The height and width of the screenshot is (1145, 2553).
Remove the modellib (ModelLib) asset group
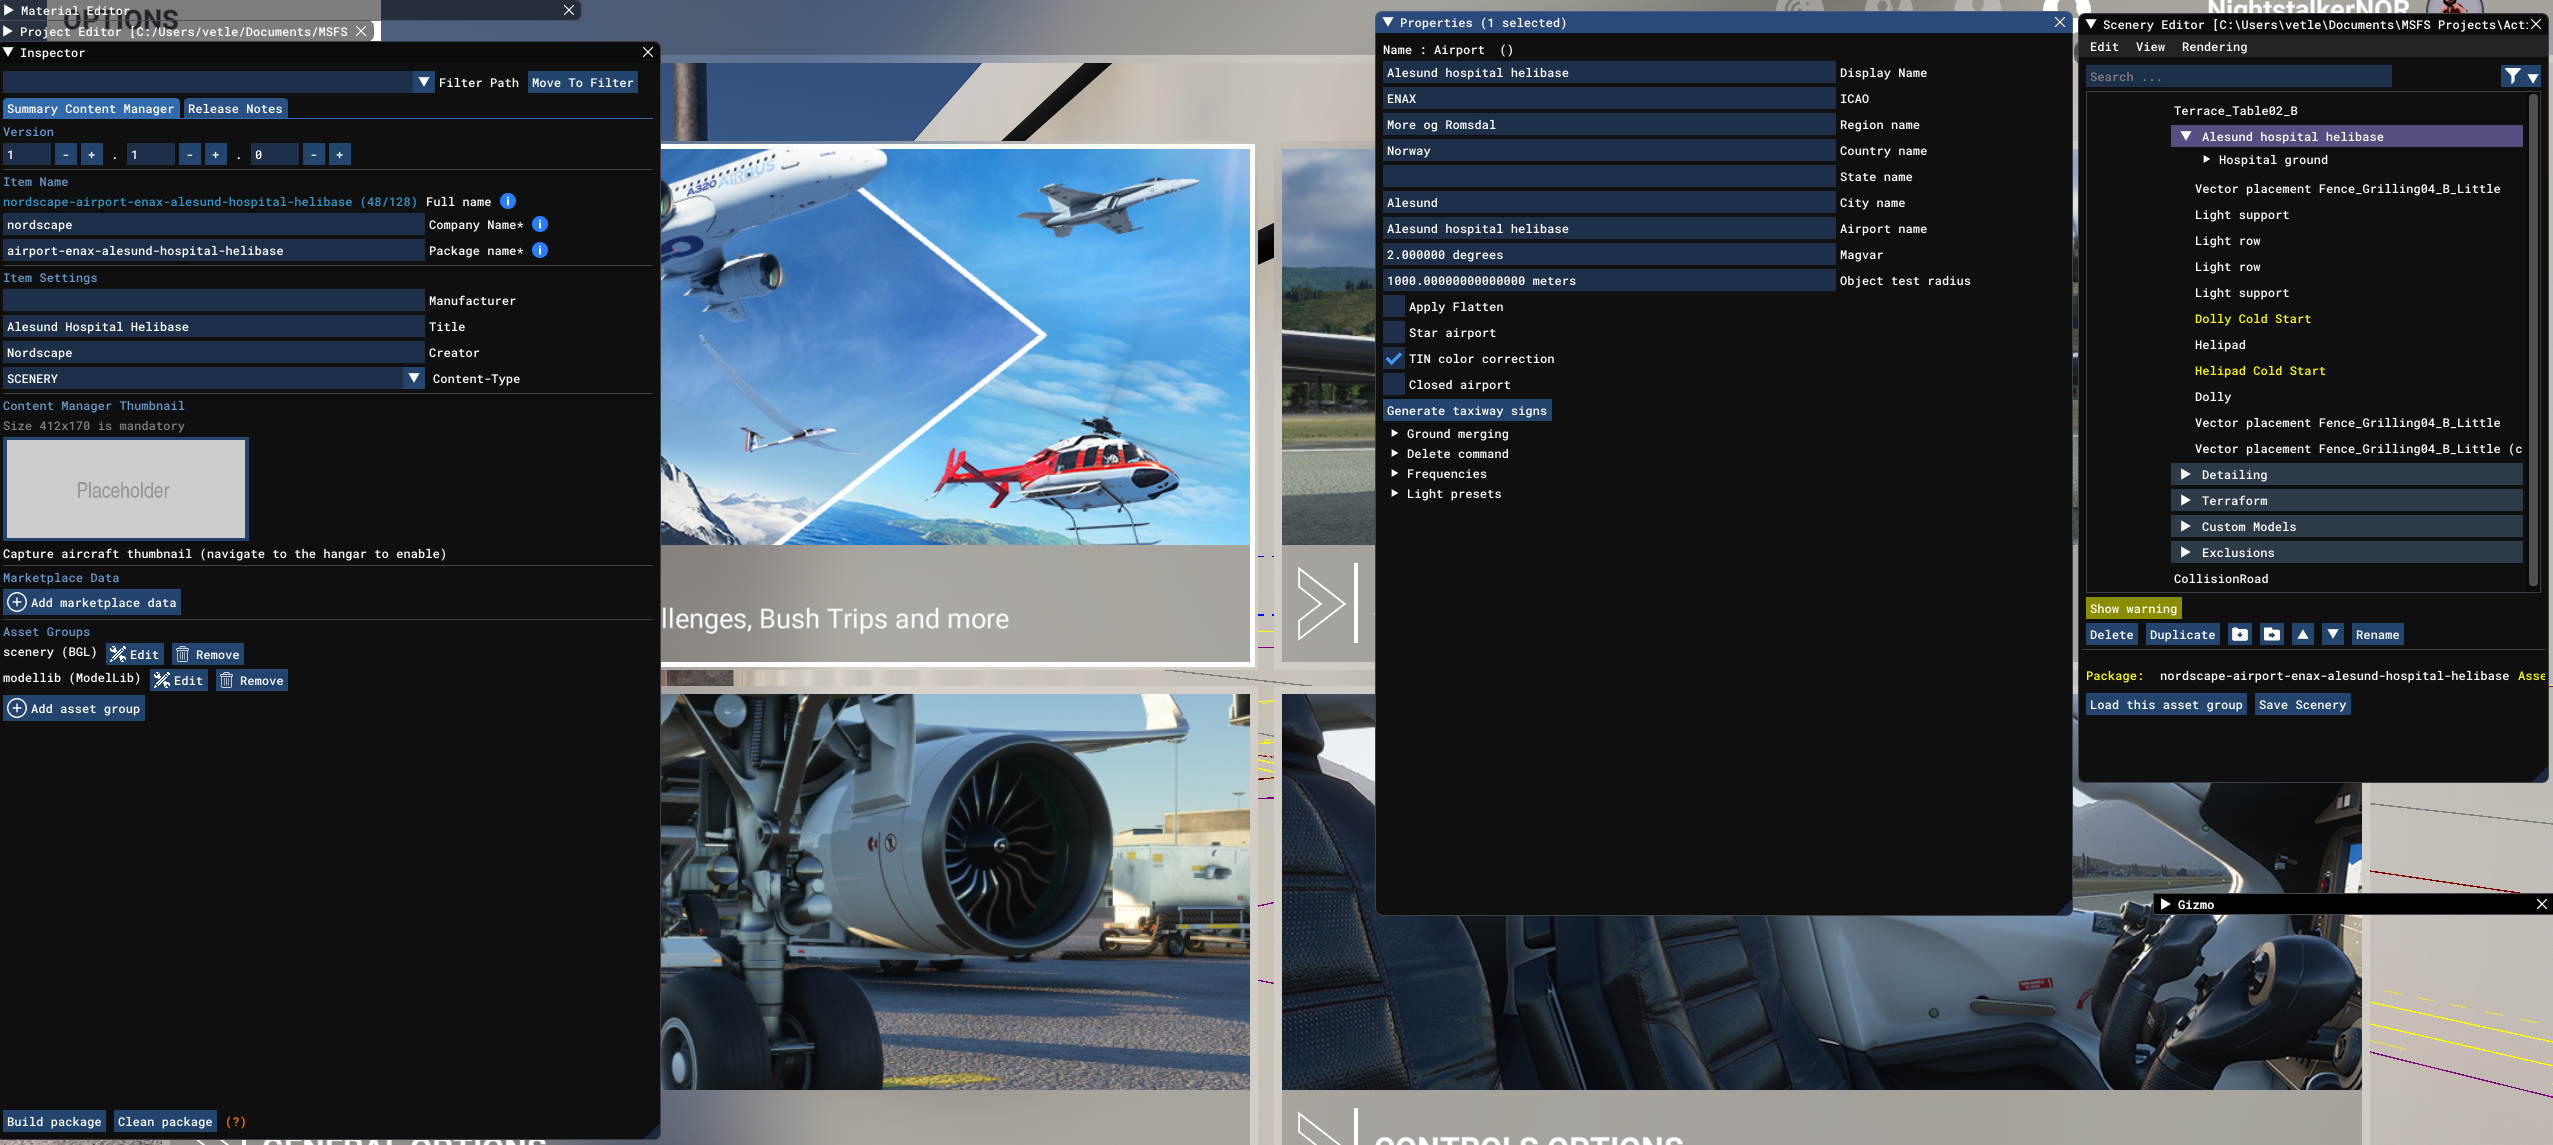[x=252, y=680]
